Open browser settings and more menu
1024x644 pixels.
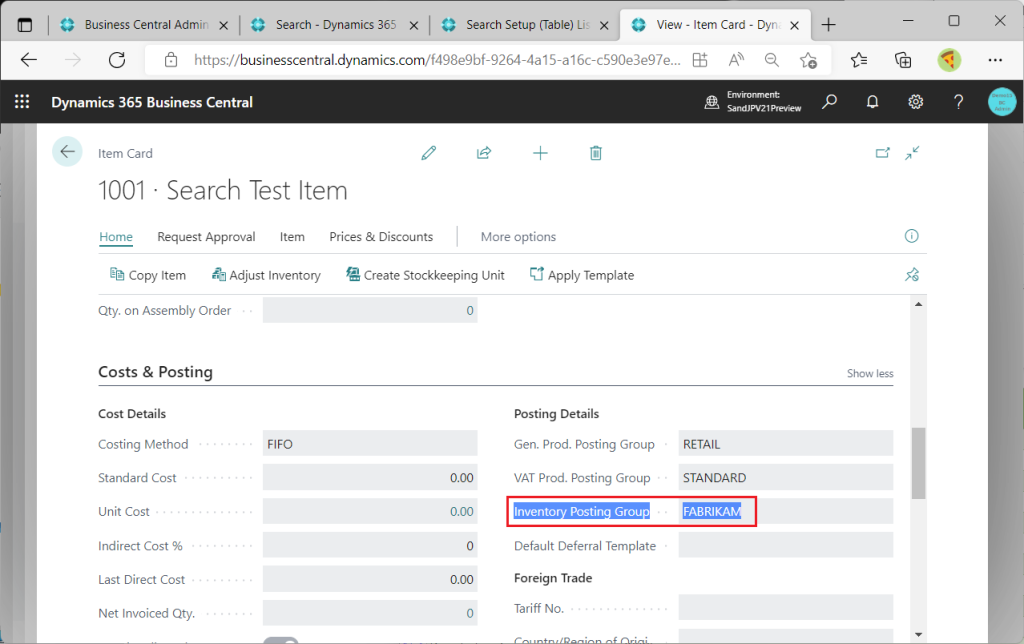click(995, 60)
